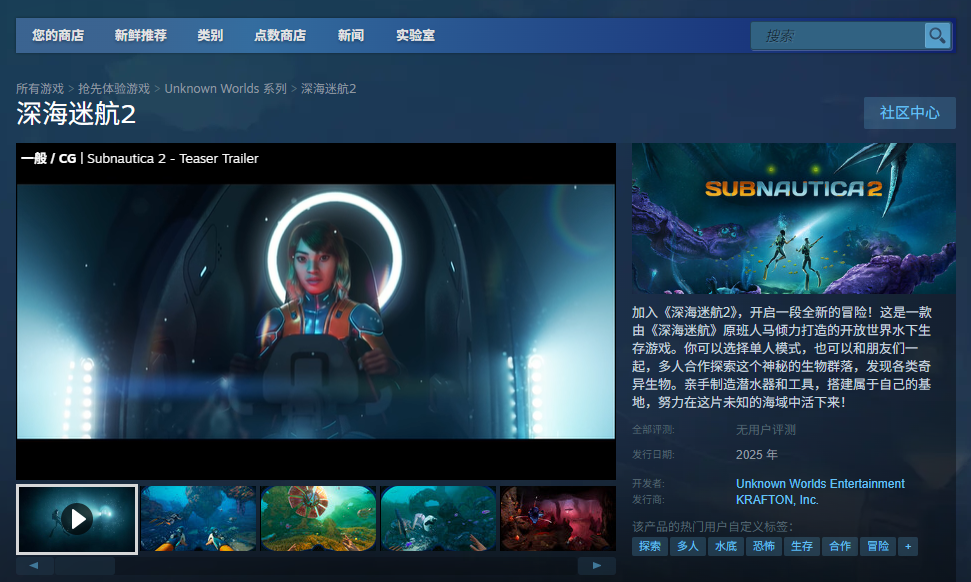Open the 类别 dropdown menu
Image resolution: width=971 pixels, height=582 pixels.
coord(210,35)
